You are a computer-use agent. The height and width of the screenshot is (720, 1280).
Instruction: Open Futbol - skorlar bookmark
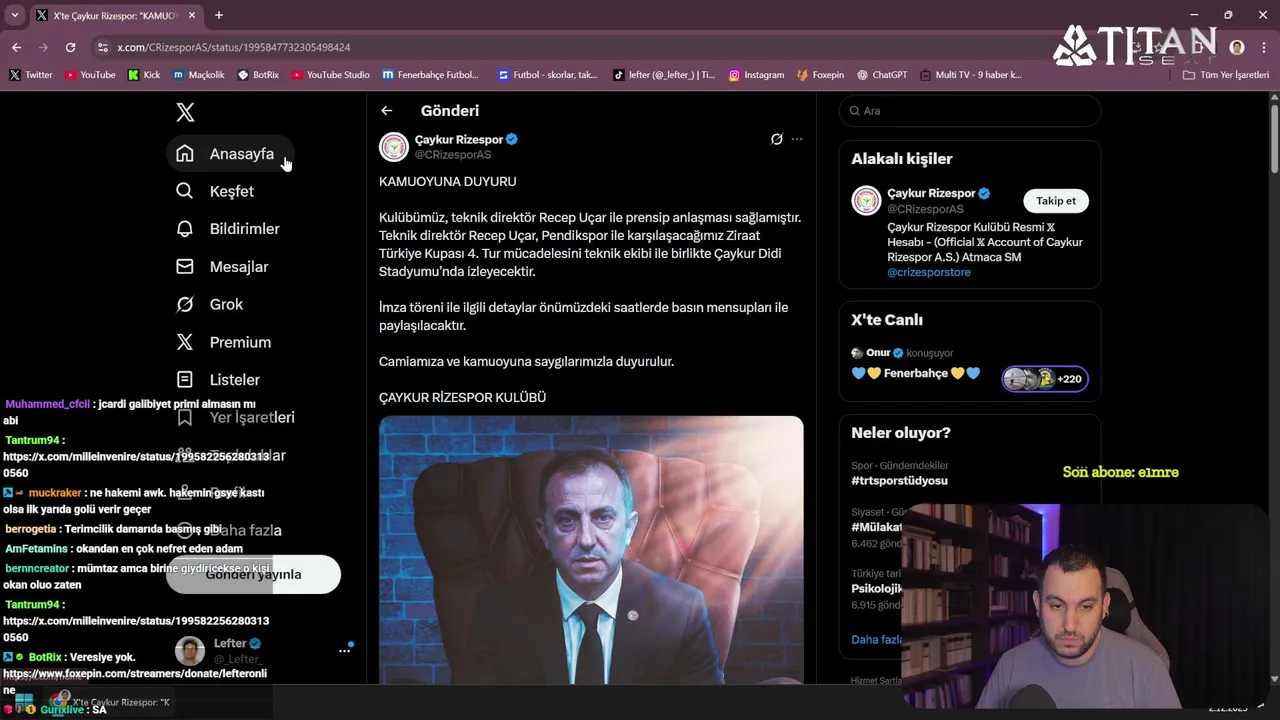click(547, 75)
